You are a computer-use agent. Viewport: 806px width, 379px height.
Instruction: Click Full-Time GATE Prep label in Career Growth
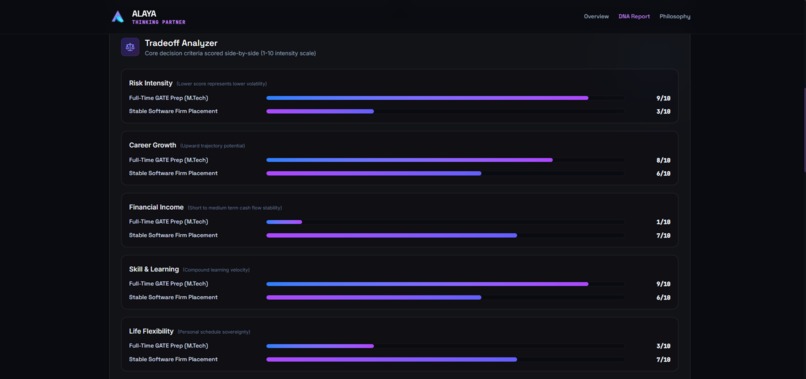pos(169,160)
